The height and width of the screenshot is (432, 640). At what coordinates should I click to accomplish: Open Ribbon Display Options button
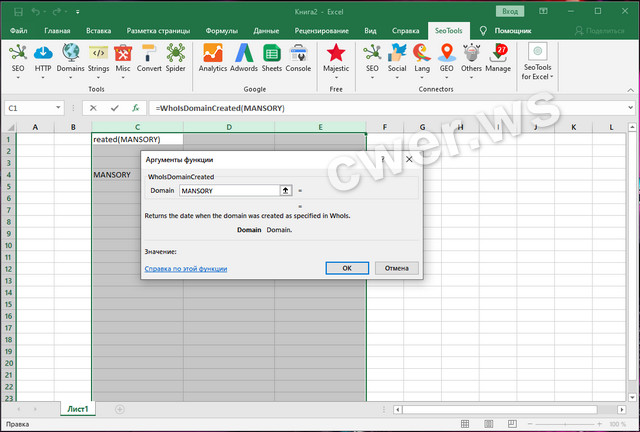tap(543, 11)
